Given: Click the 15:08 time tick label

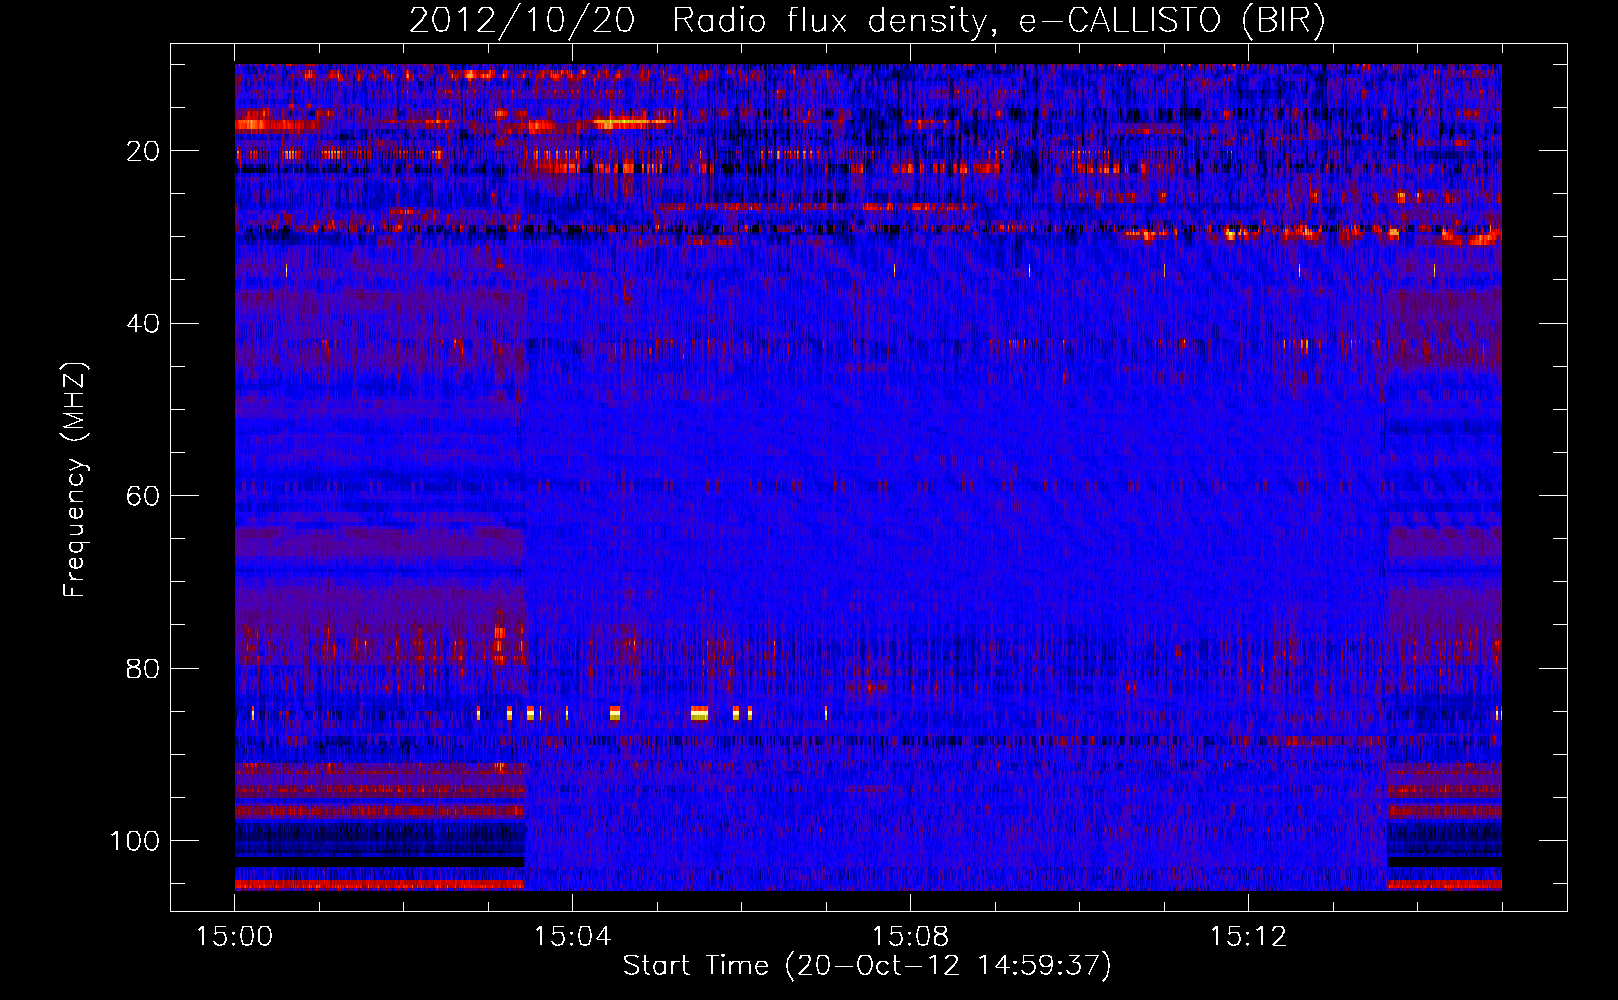Looking at the screenshot, I should [910, 937].
